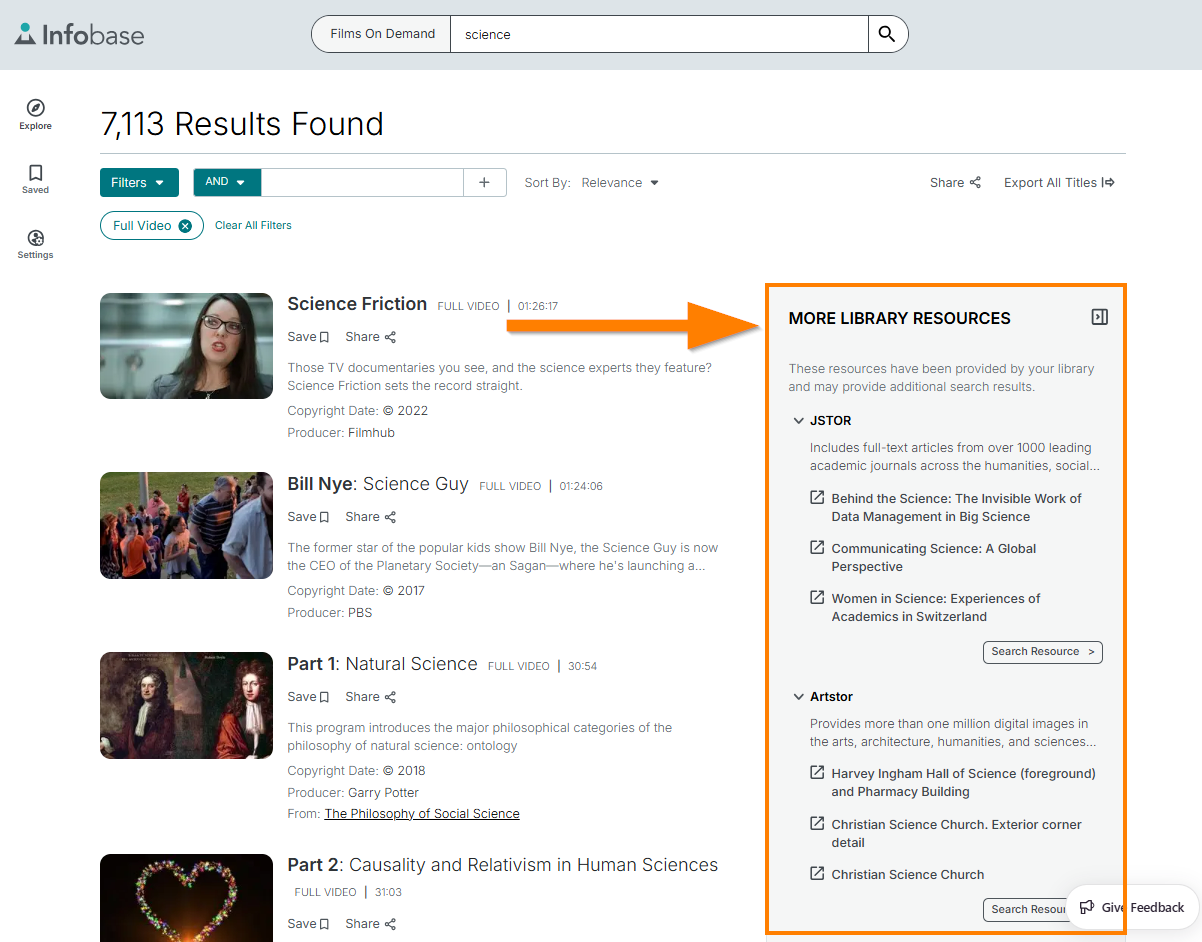Click Export All Titles
1202x942 pixels.
(x=1059, y=182)
